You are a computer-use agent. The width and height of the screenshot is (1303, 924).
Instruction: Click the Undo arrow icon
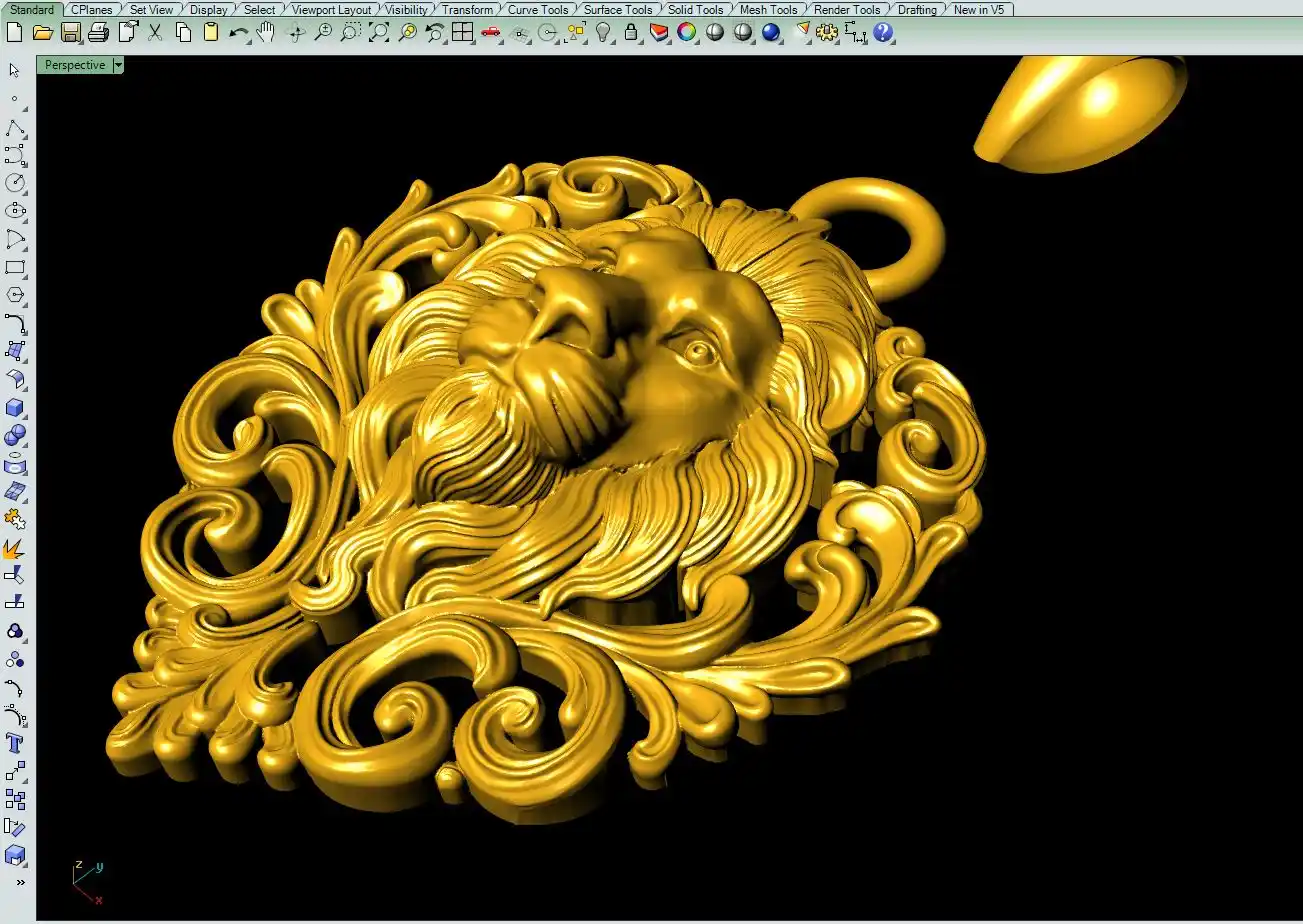coord(238,32)
